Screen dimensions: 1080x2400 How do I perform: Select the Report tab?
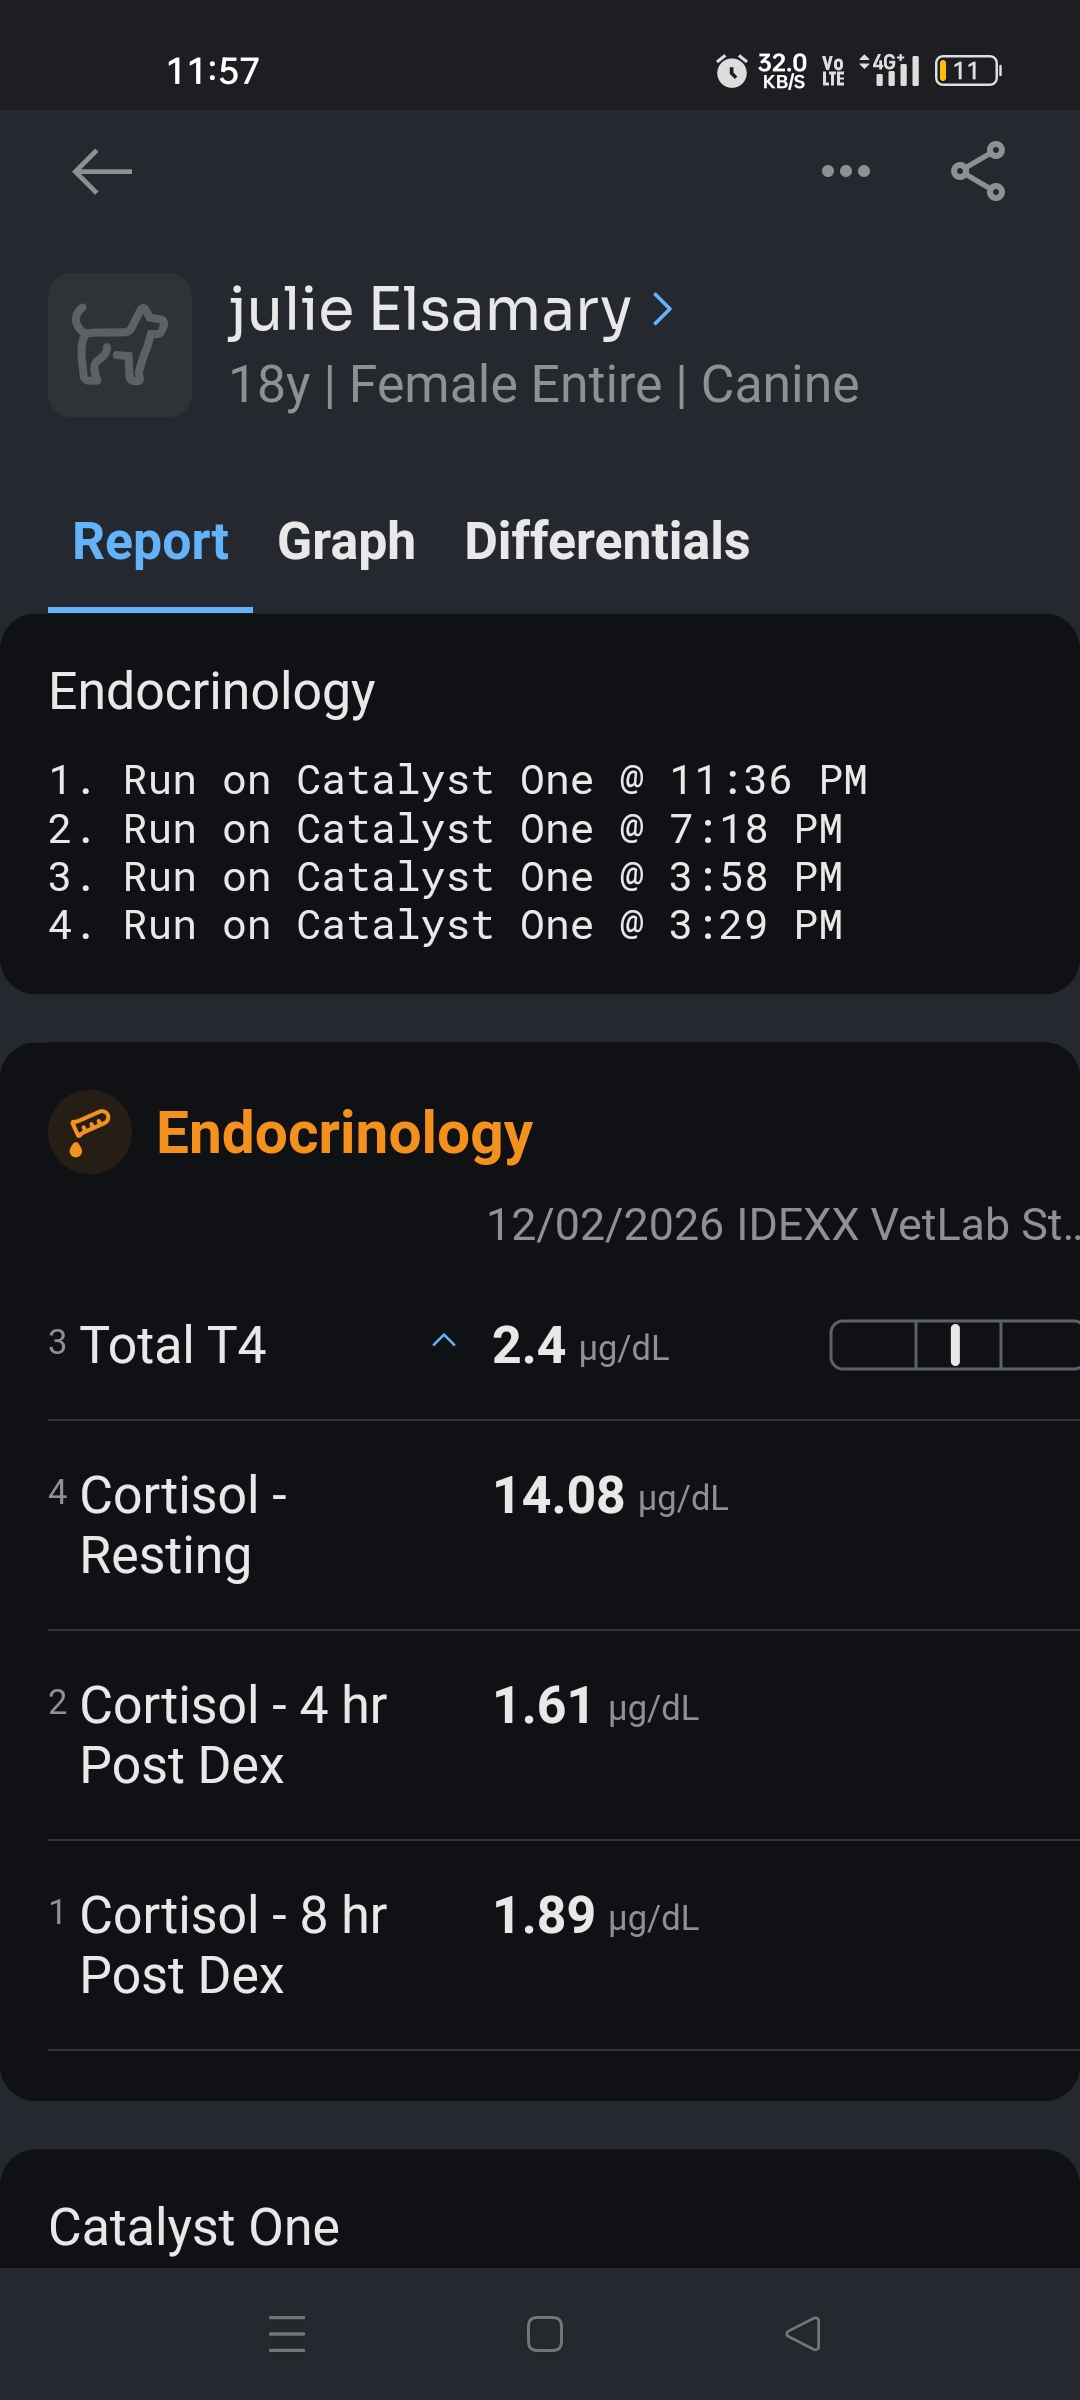click(x=150, y=542)
